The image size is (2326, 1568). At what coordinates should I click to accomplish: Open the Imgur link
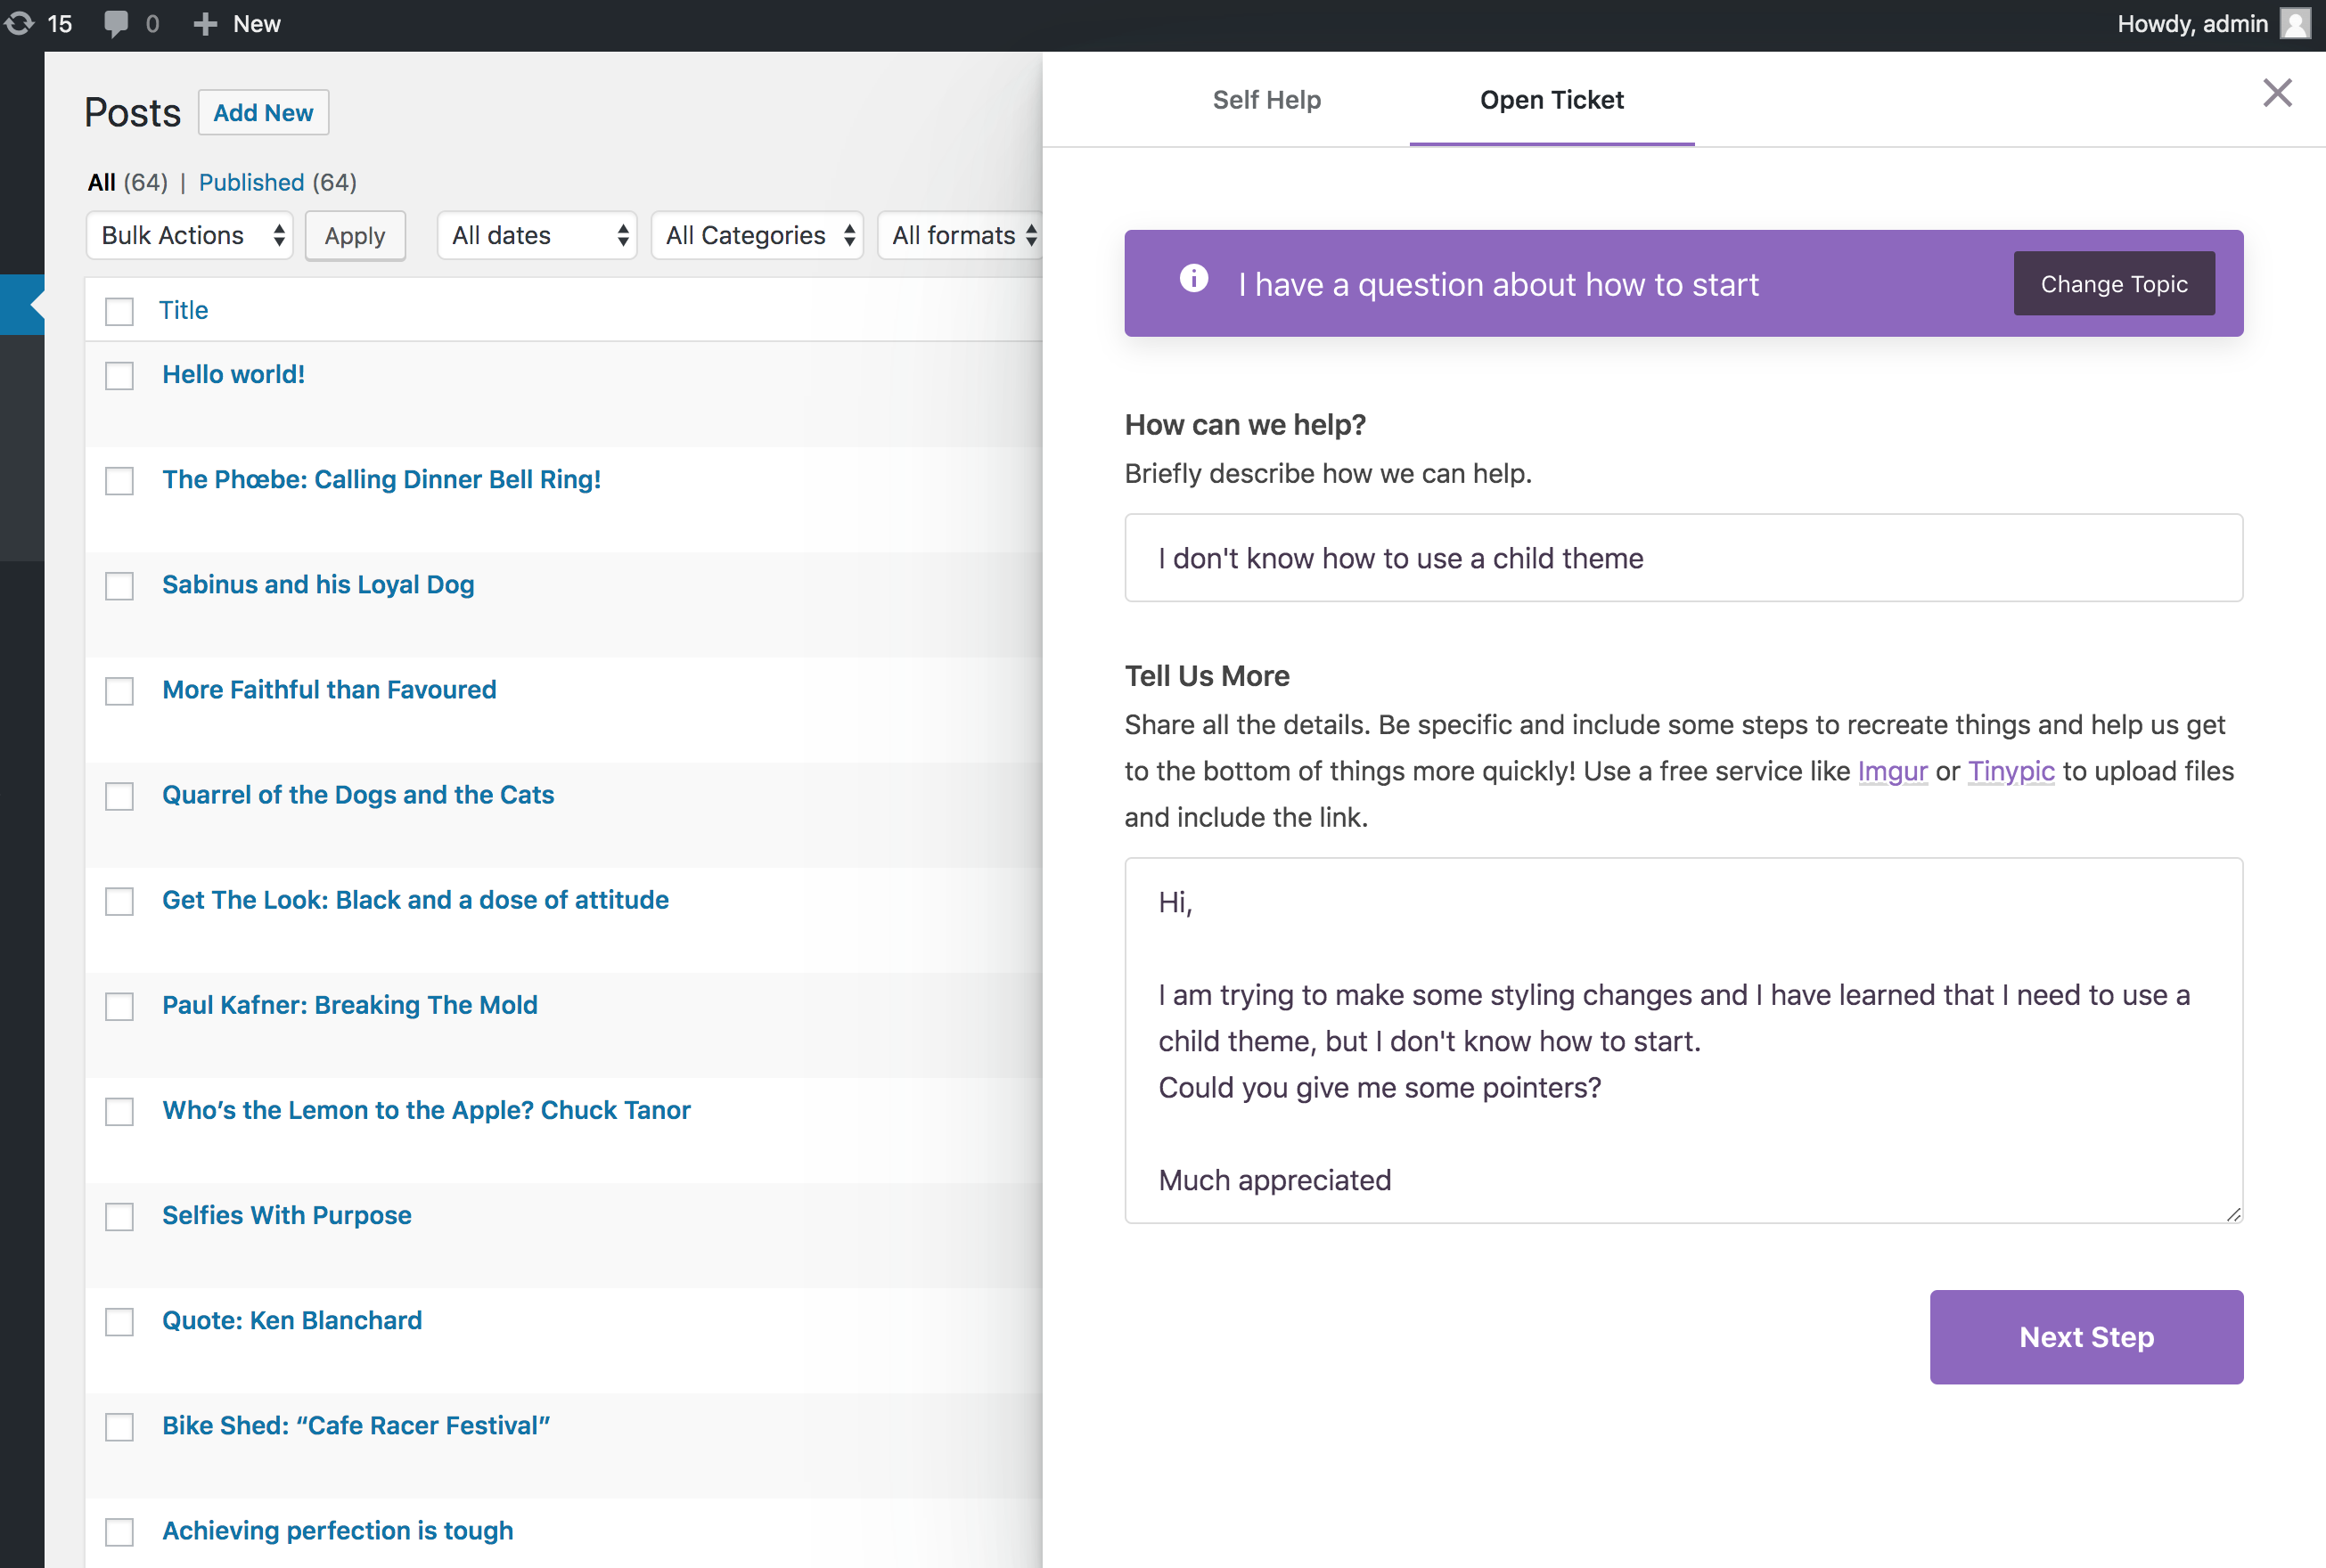[x=1892, y=771]
